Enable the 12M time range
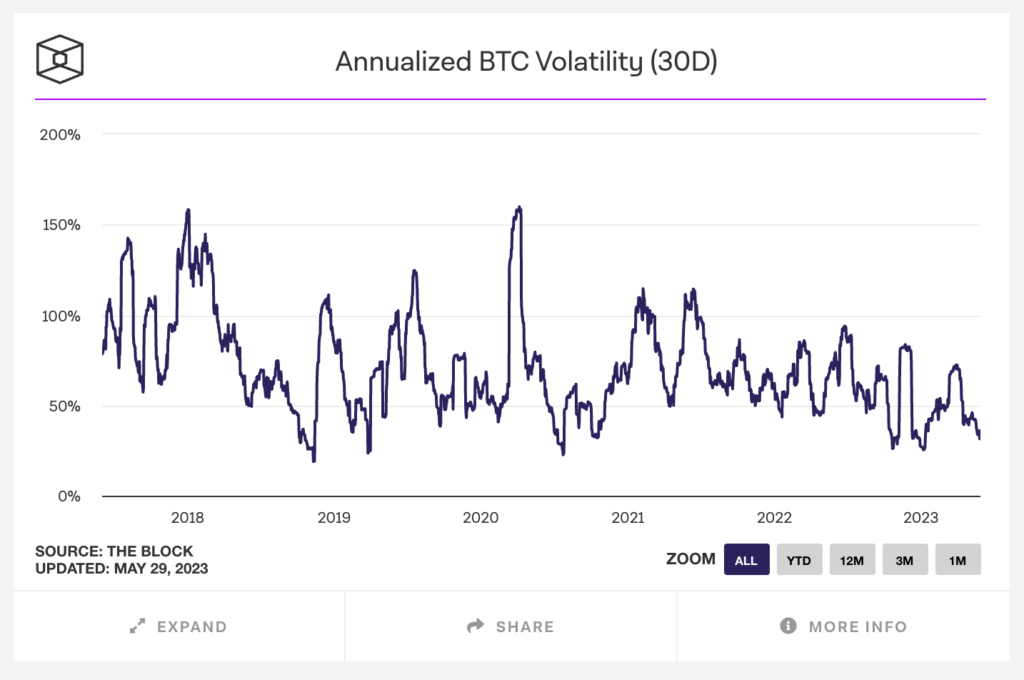The image size is (1024, 680). coord(852,559)
